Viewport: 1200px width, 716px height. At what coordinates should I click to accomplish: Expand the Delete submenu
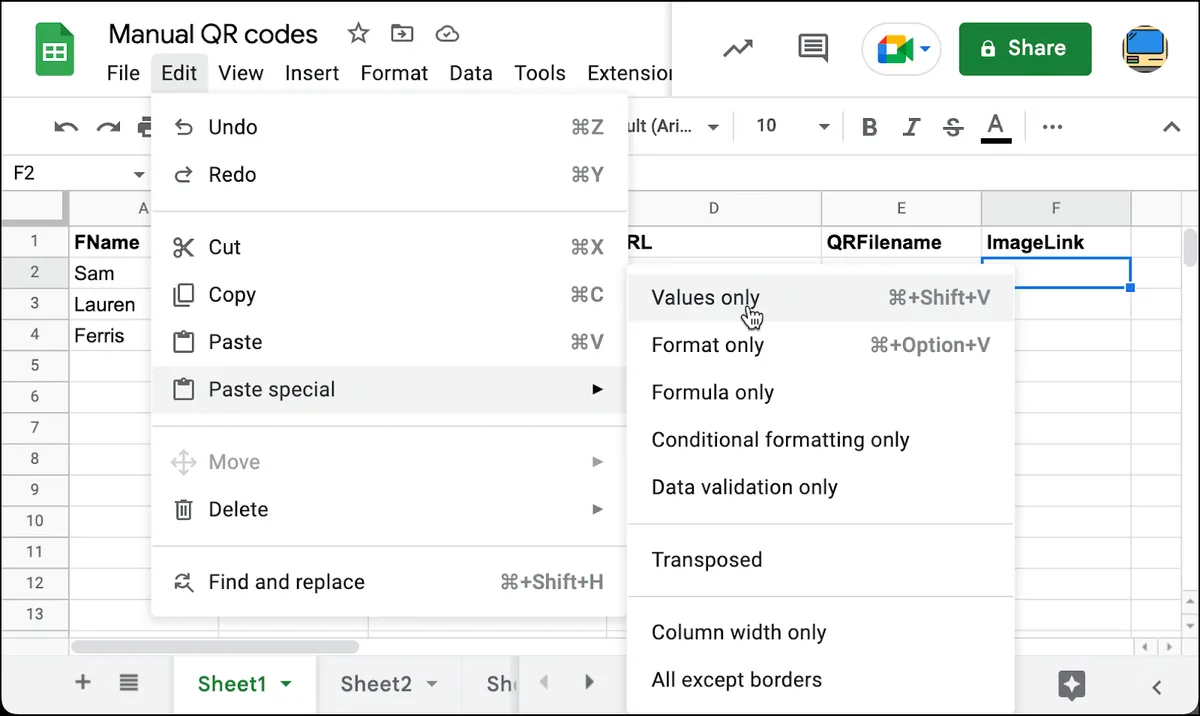389,510
